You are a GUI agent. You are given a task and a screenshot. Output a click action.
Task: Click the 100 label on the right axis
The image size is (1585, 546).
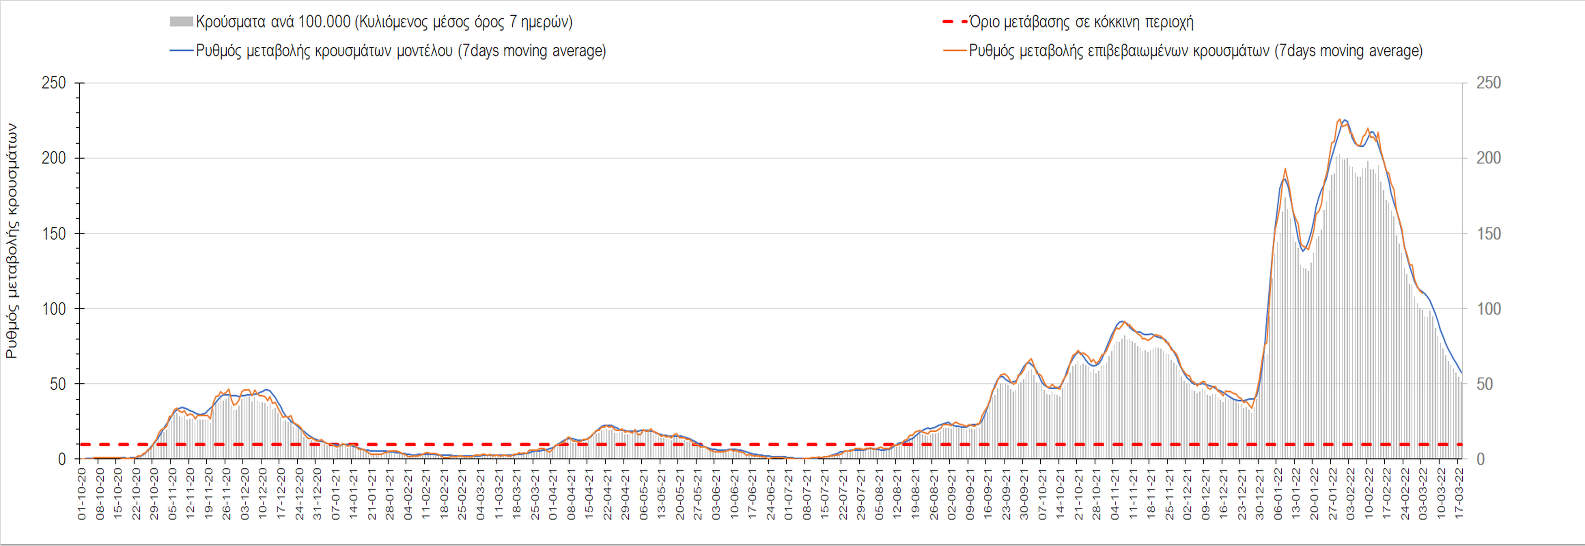tap(1488, 309)
